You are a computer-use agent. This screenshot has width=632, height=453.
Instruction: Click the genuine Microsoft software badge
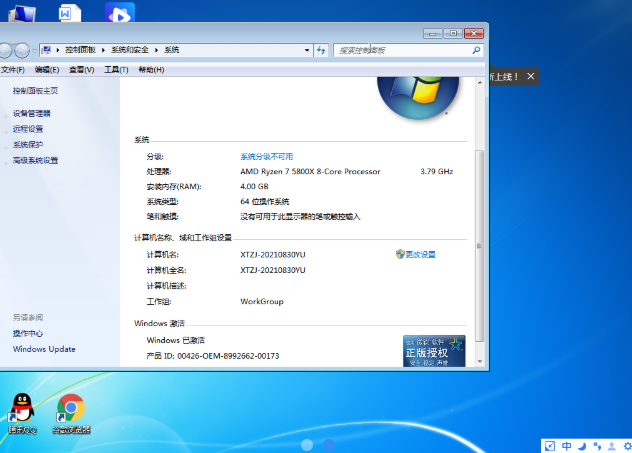tap(434, 352)
